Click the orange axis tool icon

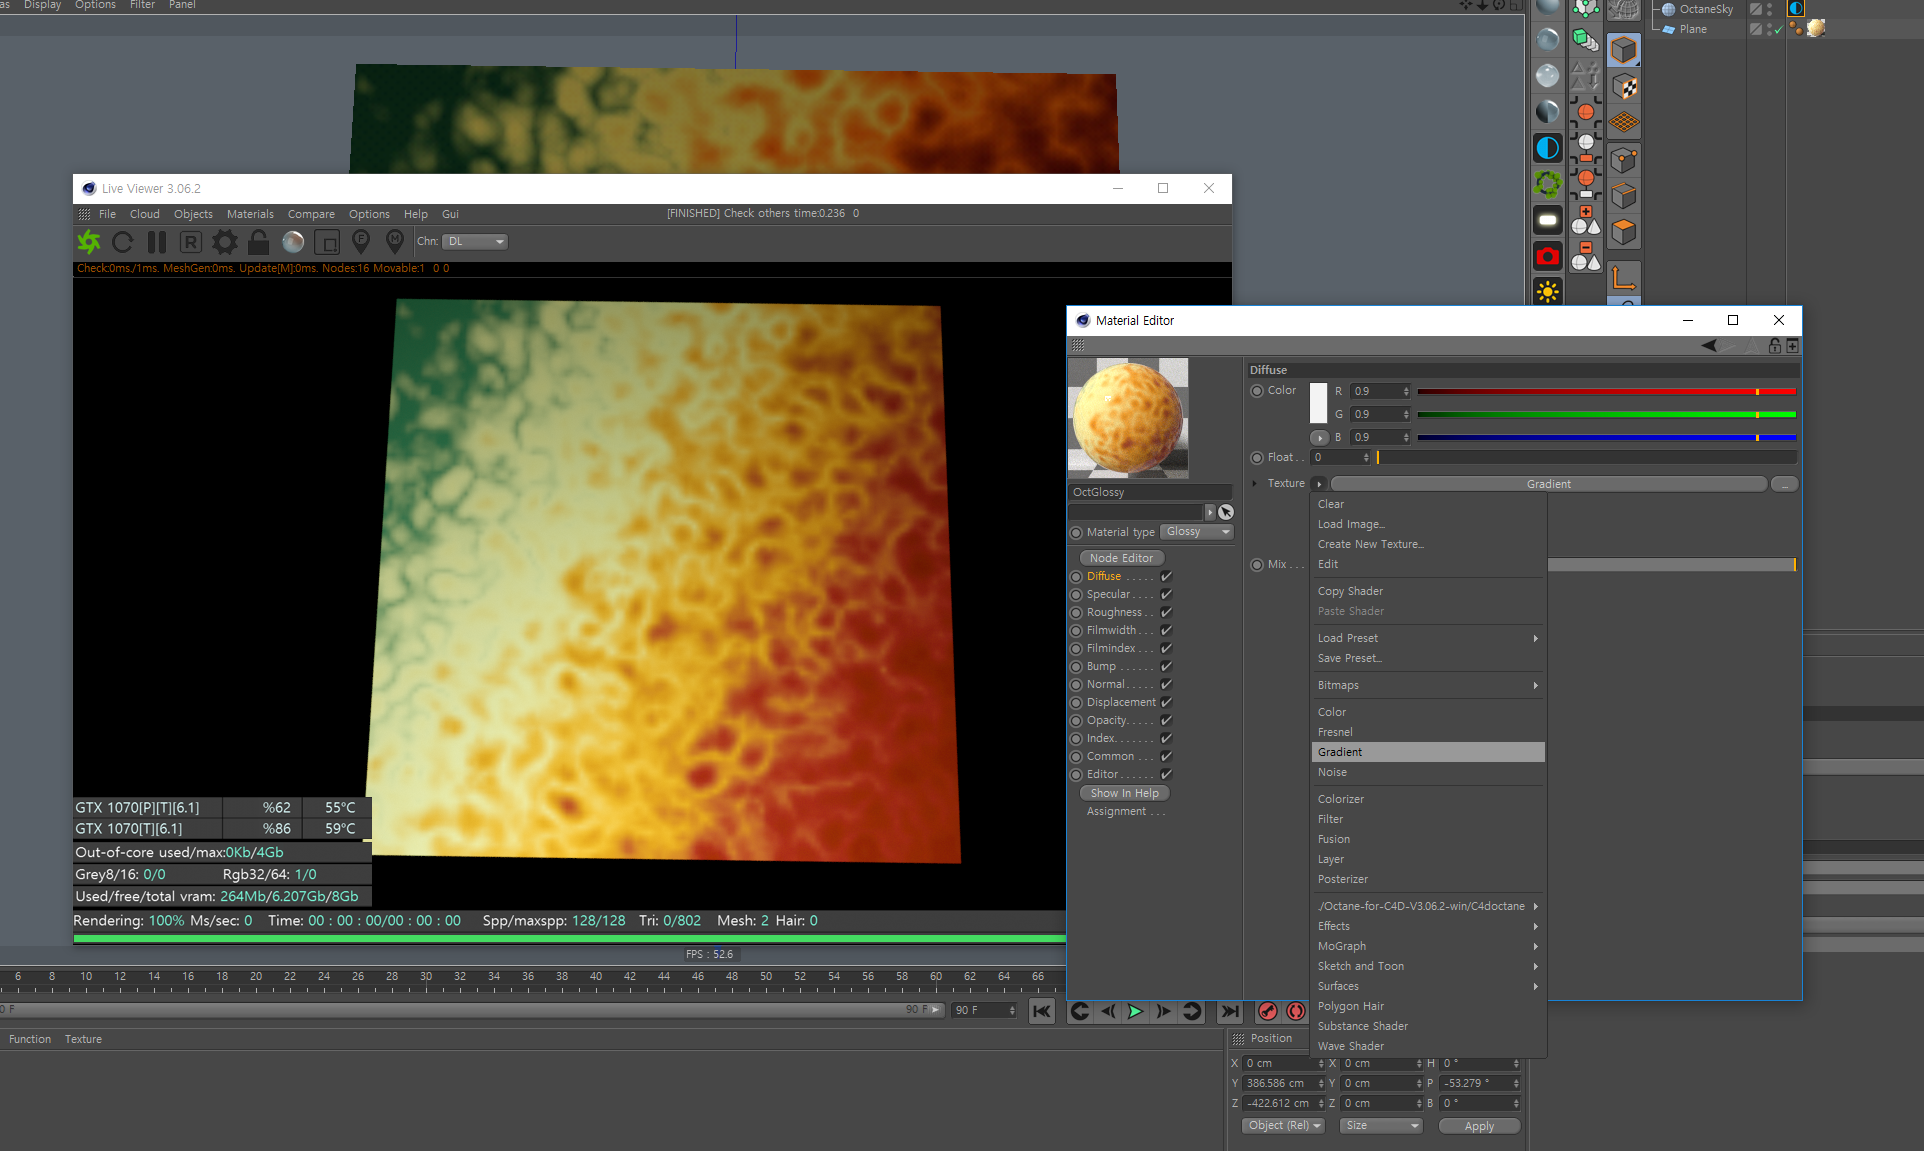click(1624, 277)
